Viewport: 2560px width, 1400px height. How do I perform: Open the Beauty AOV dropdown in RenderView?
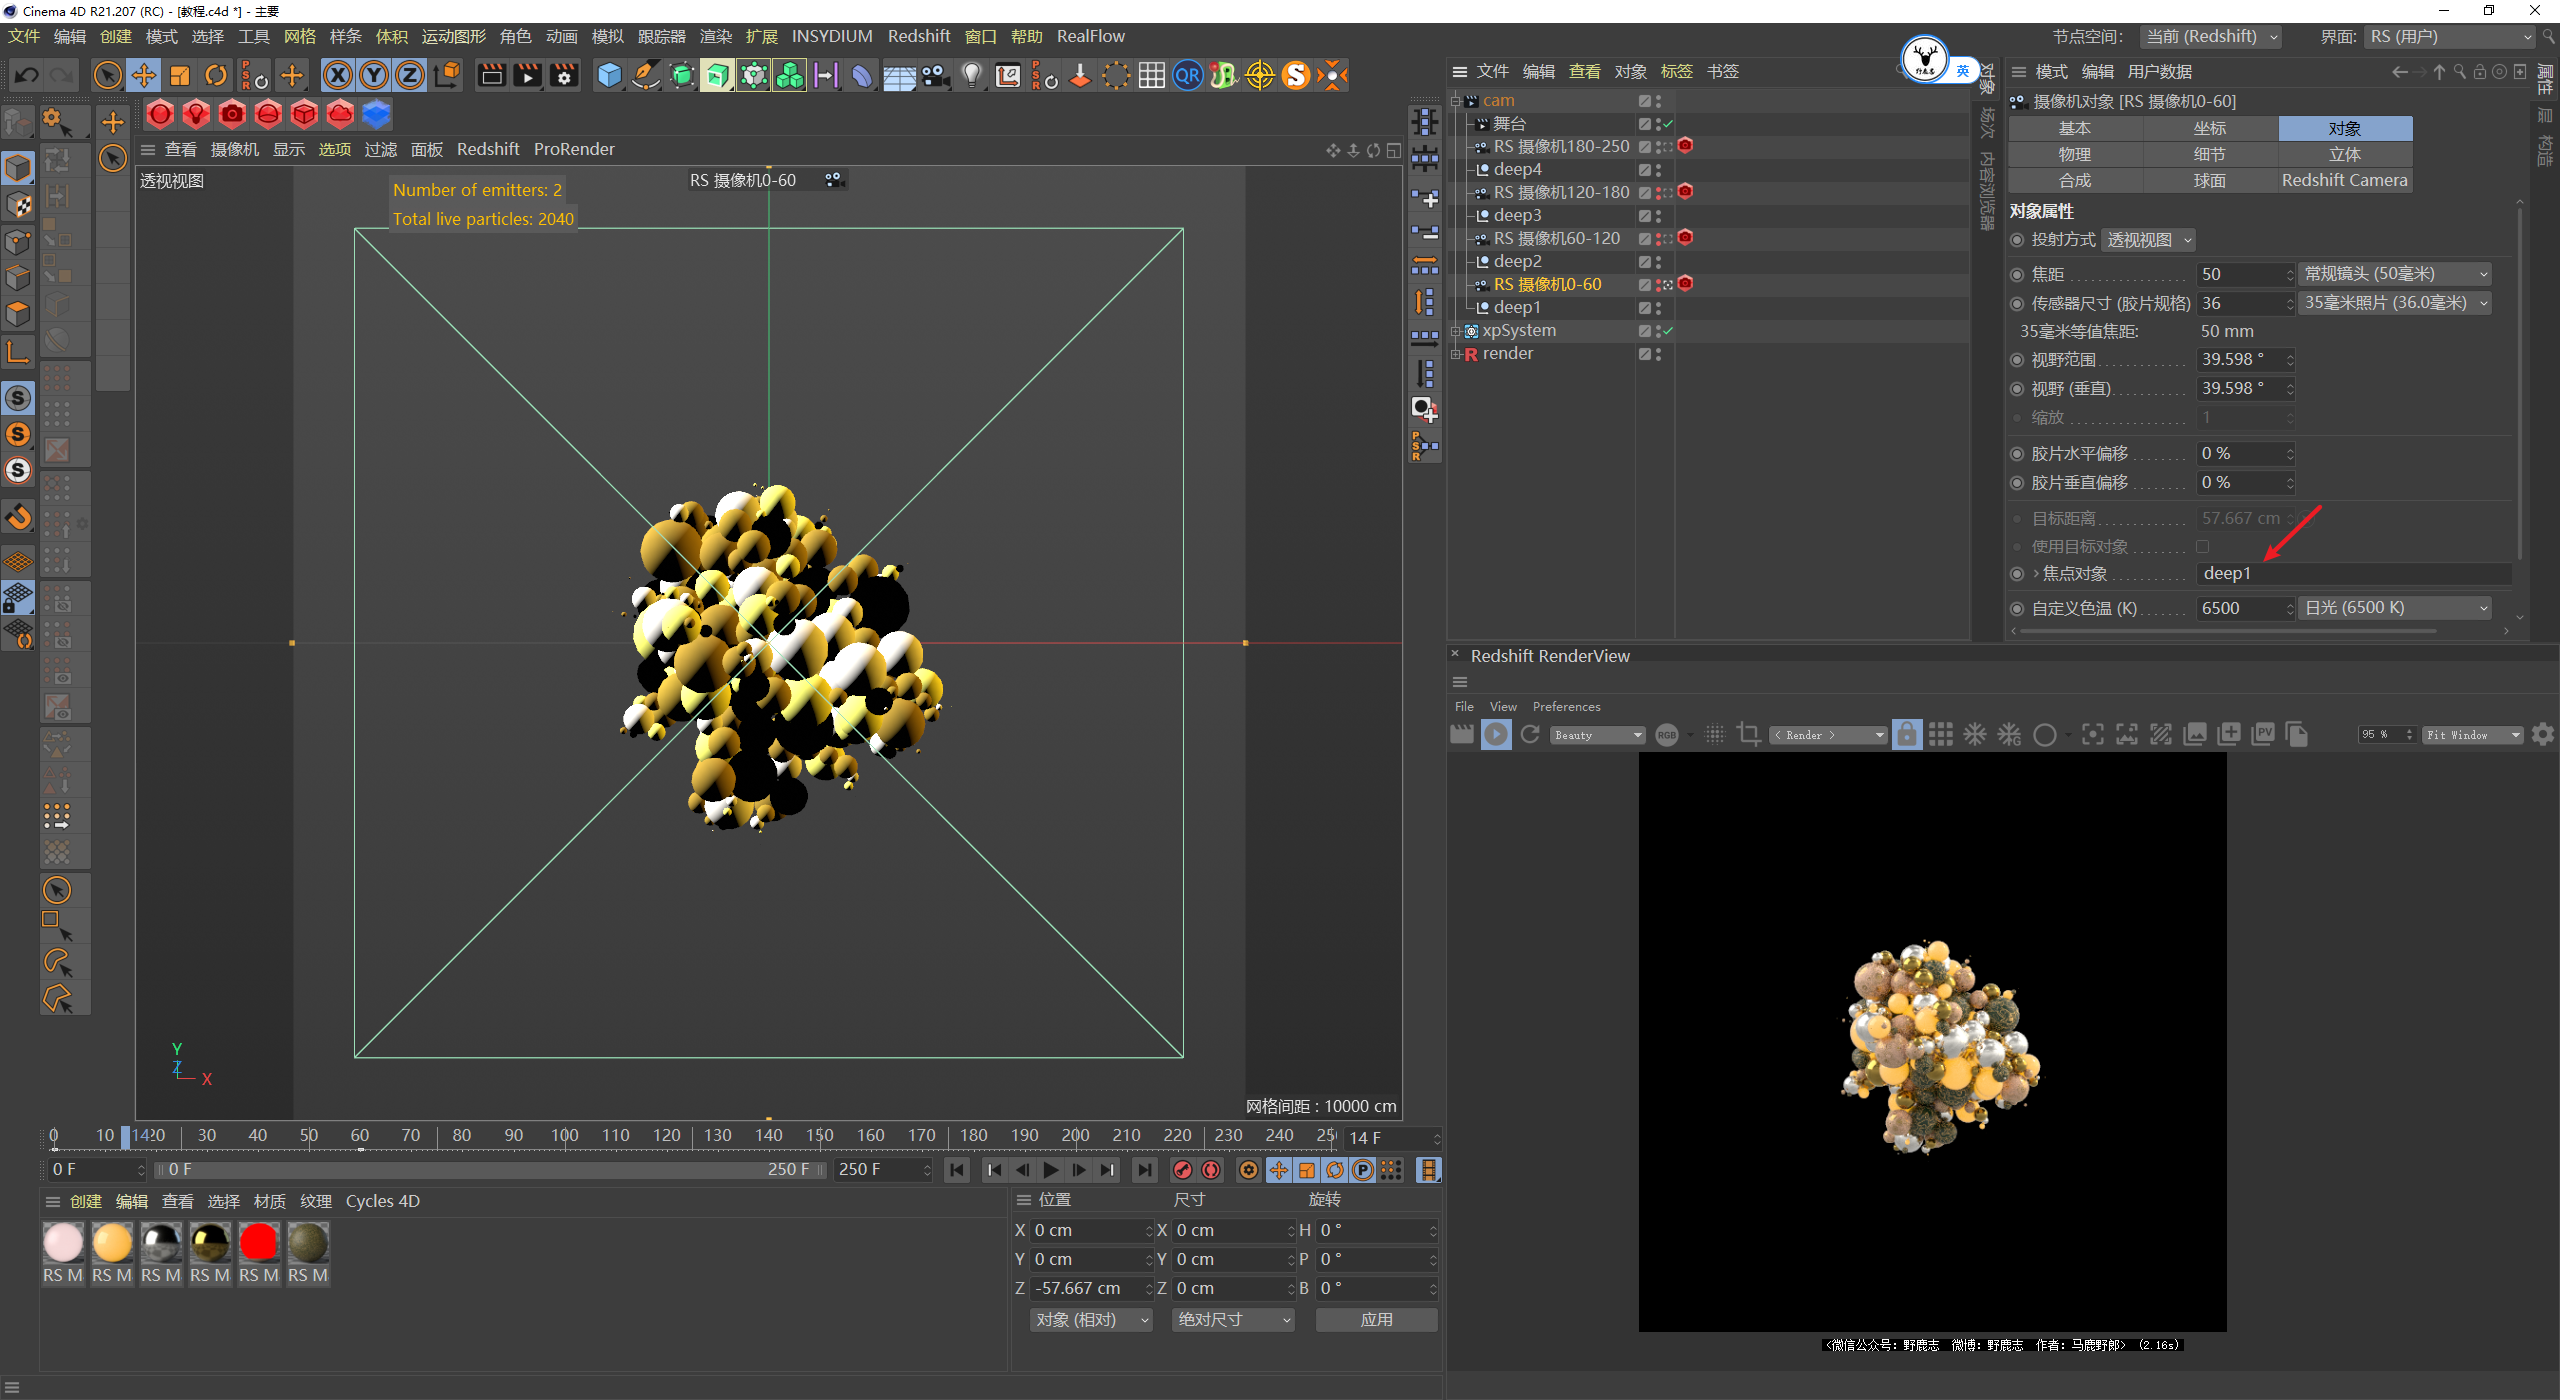(1598, 735)
